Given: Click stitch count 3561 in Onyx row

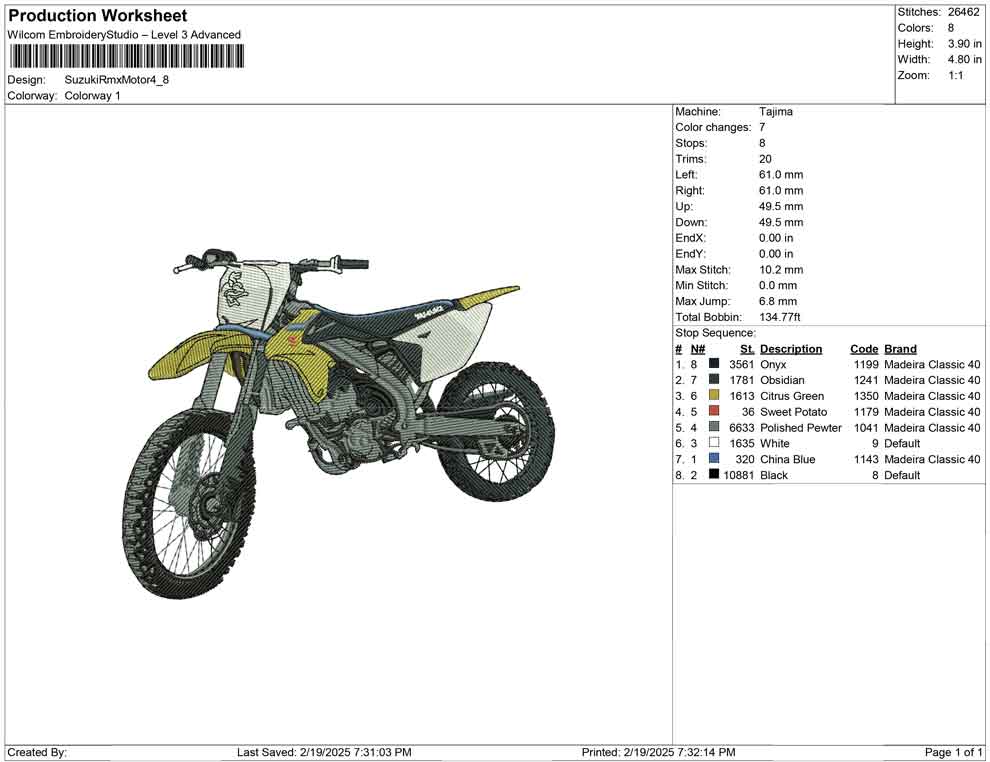Looking at the screenshot, I should pos(741,364).
